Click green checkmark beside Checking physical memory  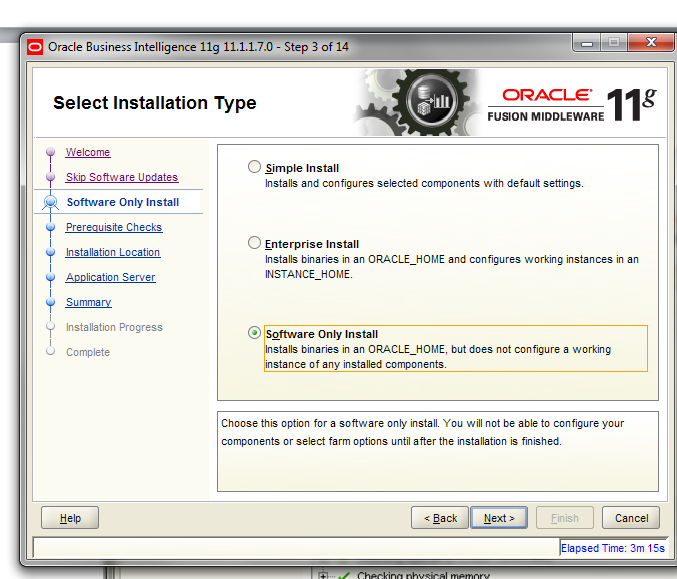(344, 576)
